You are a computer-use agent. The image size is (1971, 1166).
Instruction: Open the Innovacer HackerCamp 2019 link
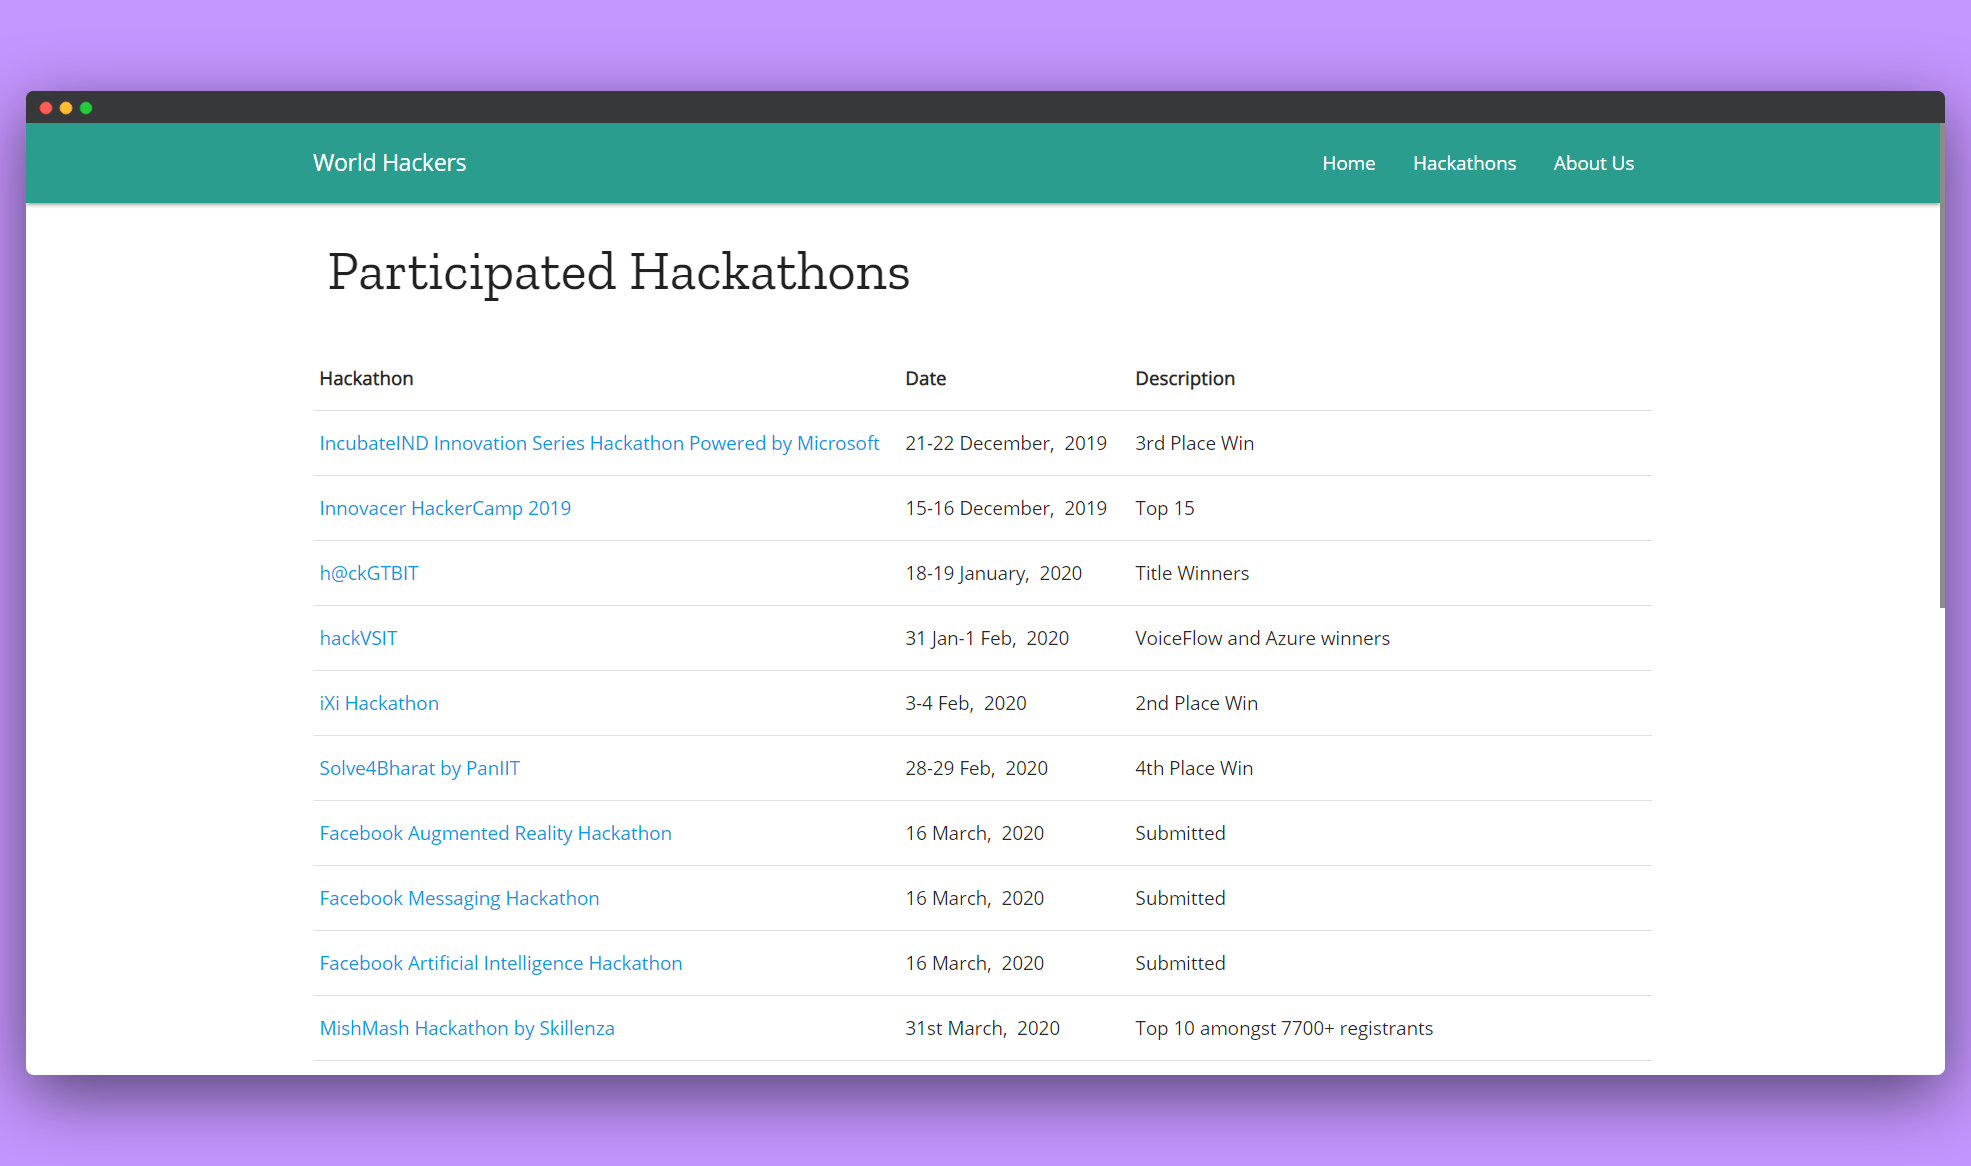coord(445,508)
